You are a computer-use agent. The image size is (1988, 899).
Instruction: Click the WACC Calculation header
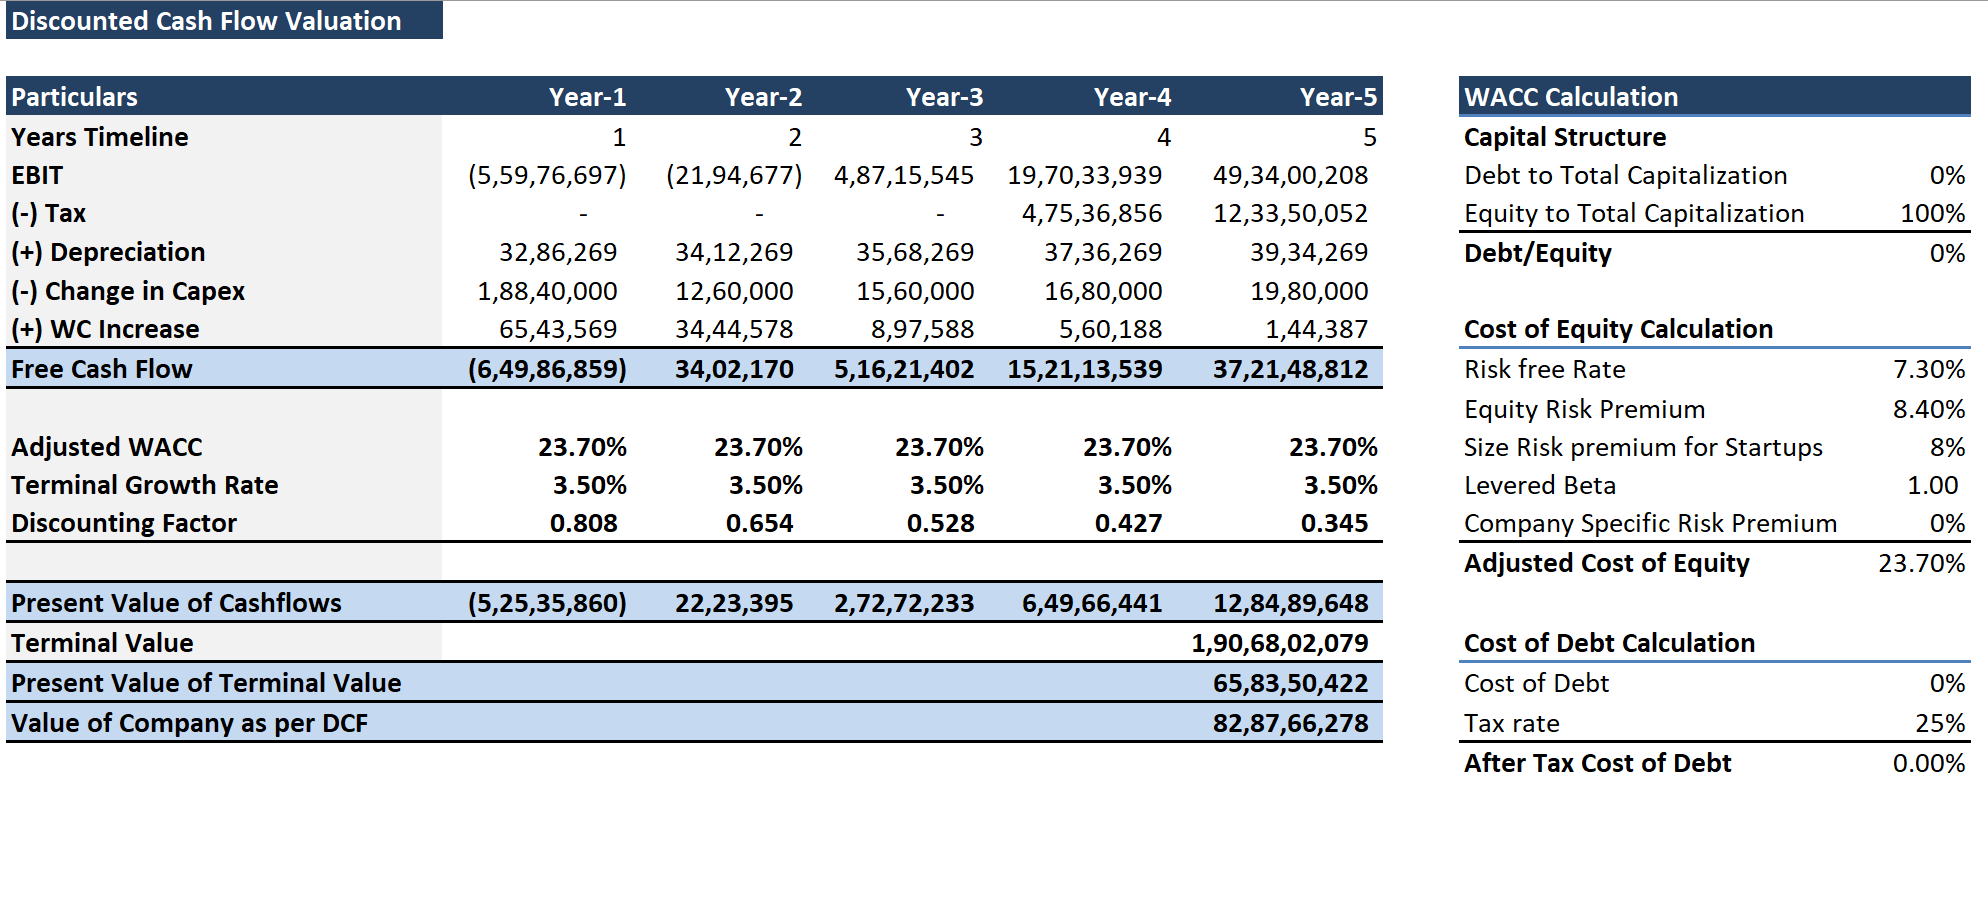[1570, 97]
